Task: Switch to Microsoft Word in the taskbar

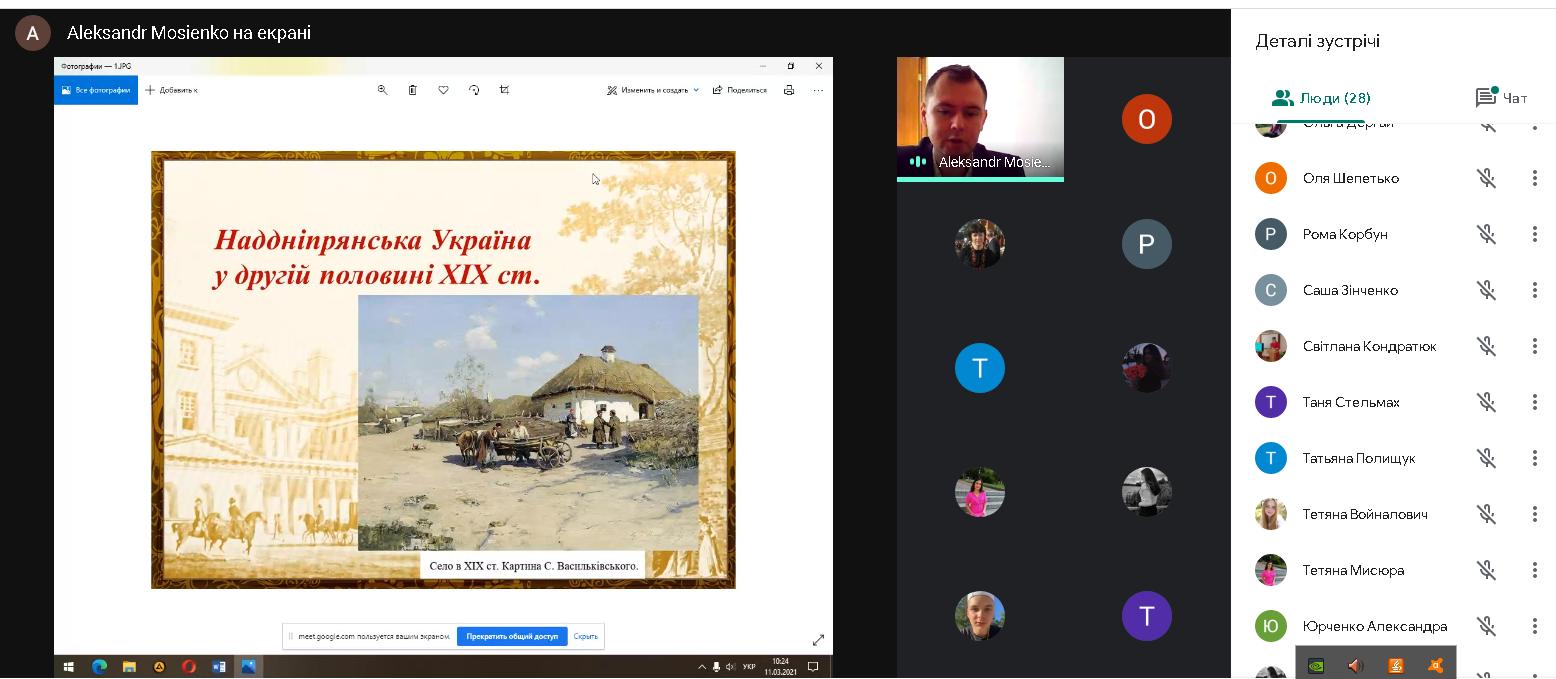Action: click(219, 666)
